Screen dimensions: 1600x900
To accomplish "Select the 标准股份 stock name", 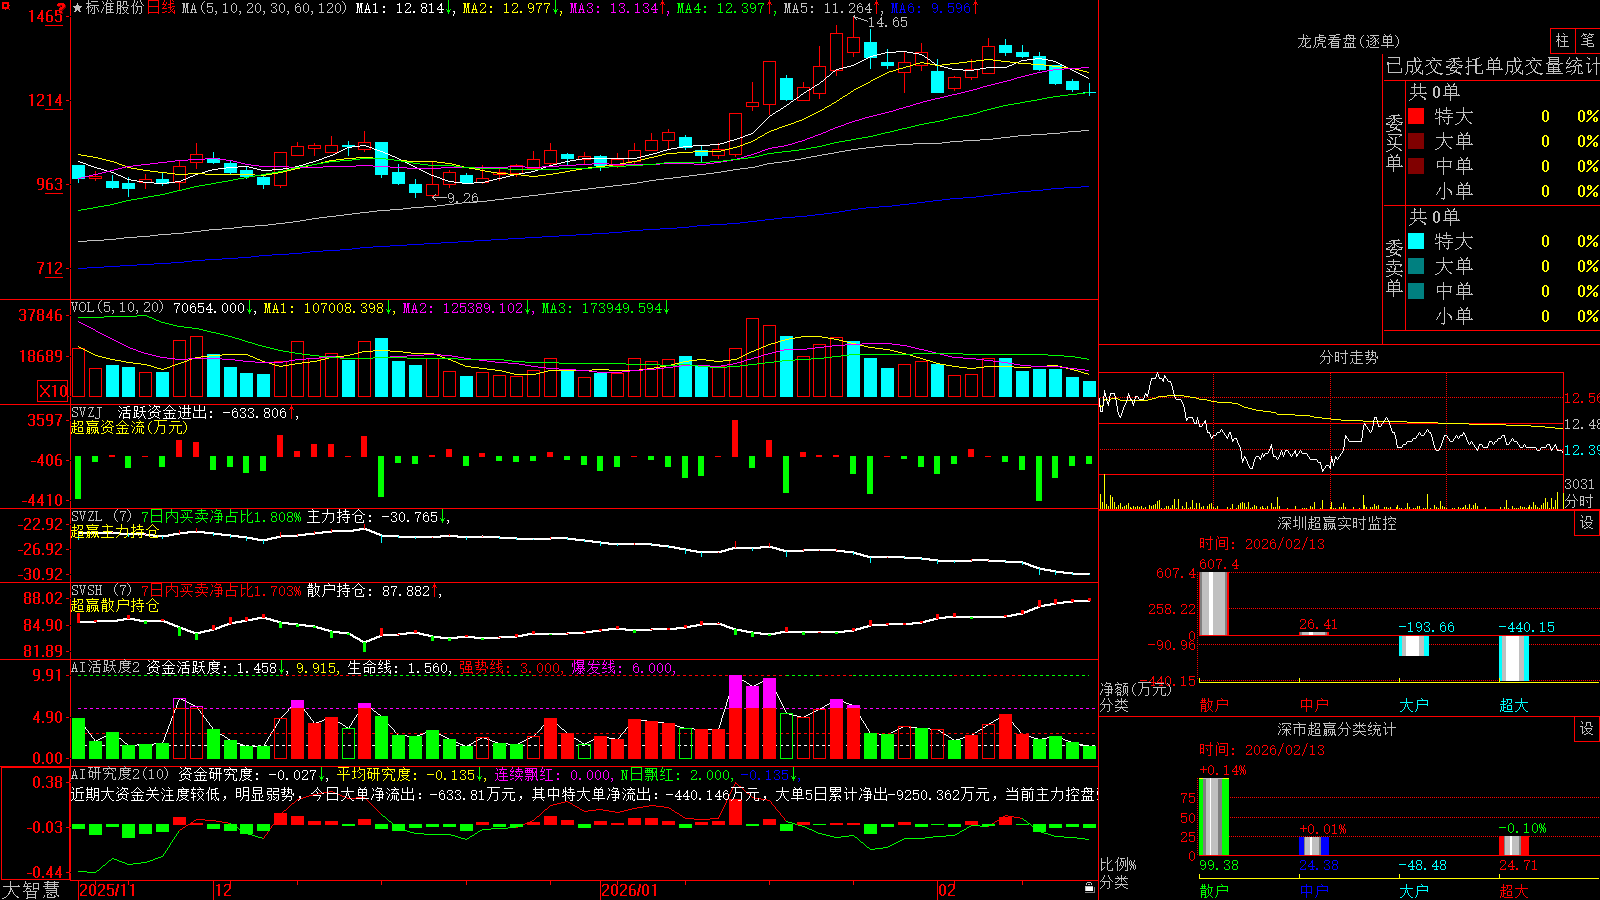I will (x=115, y=8).
